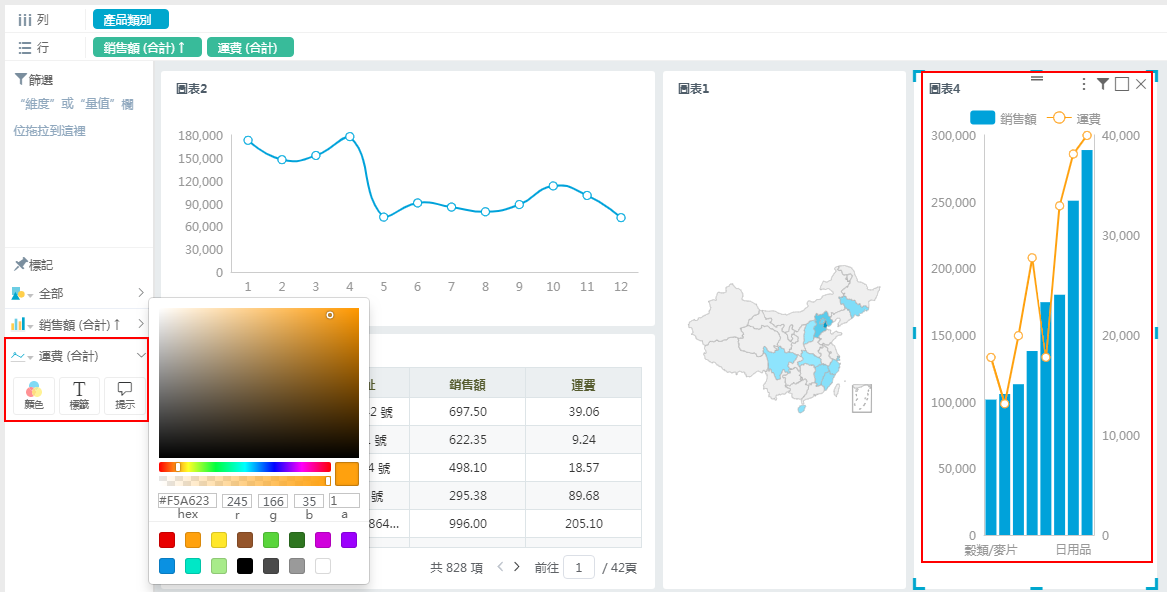Open the 圖表4 three-dot more menu

coord(1083,85)
